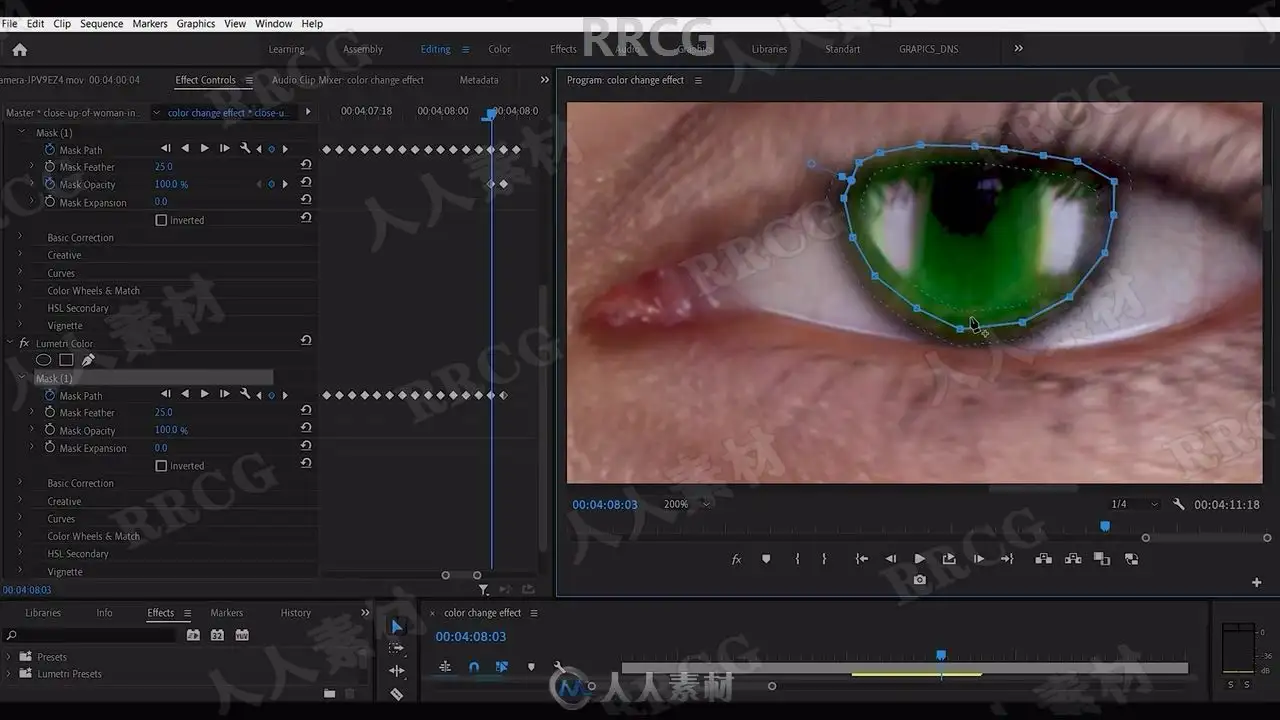Screen dimensions: 1280x720
Task: Toggle the Snap magnet in the timeline
Action: 474,667
